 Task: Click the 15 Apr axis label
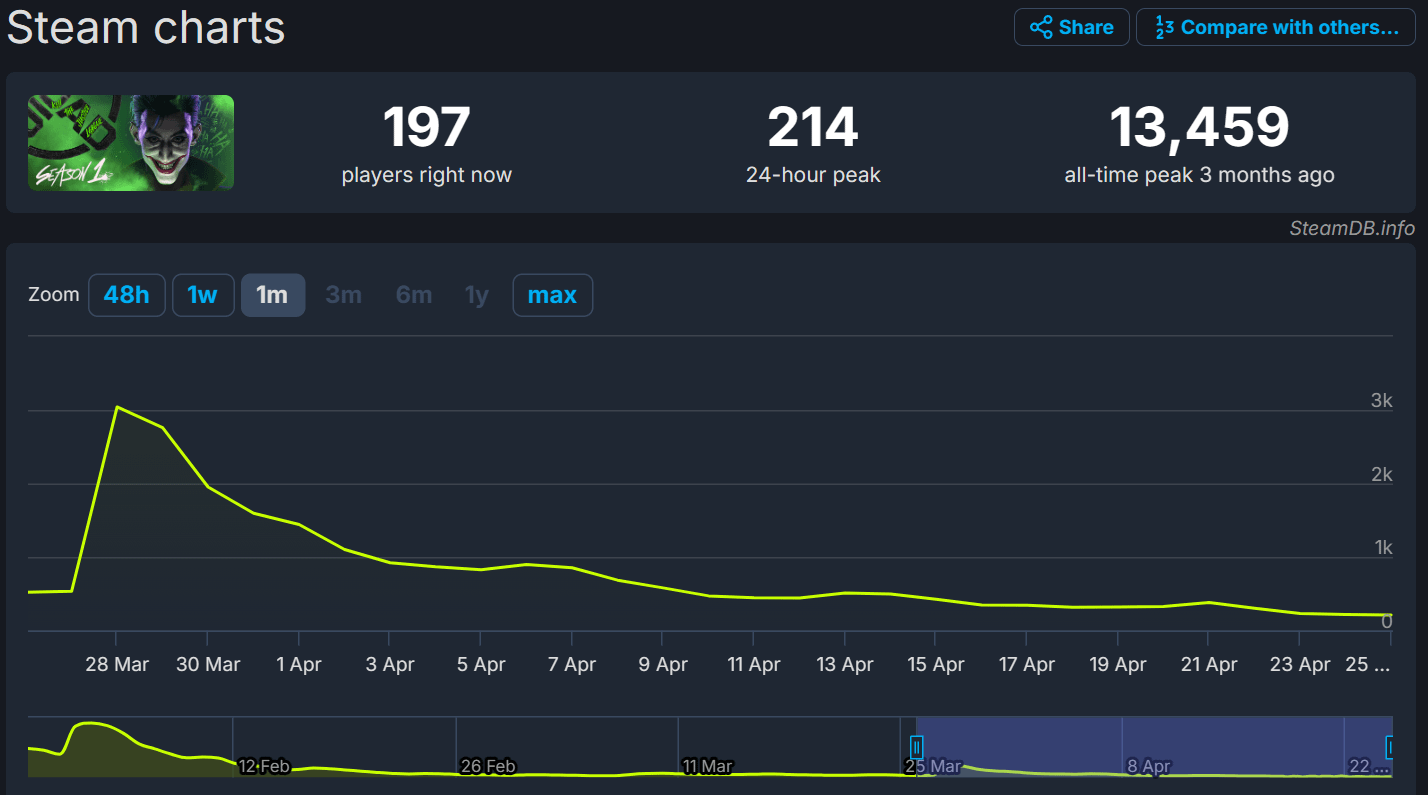point(935,664)
